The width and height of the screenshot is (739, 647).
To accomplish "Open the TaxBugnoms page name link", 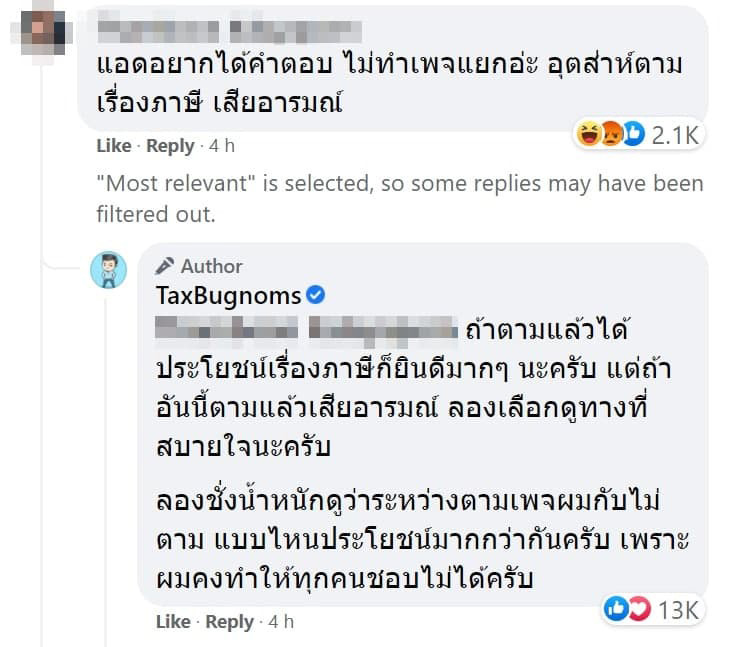I will [228, 295].
